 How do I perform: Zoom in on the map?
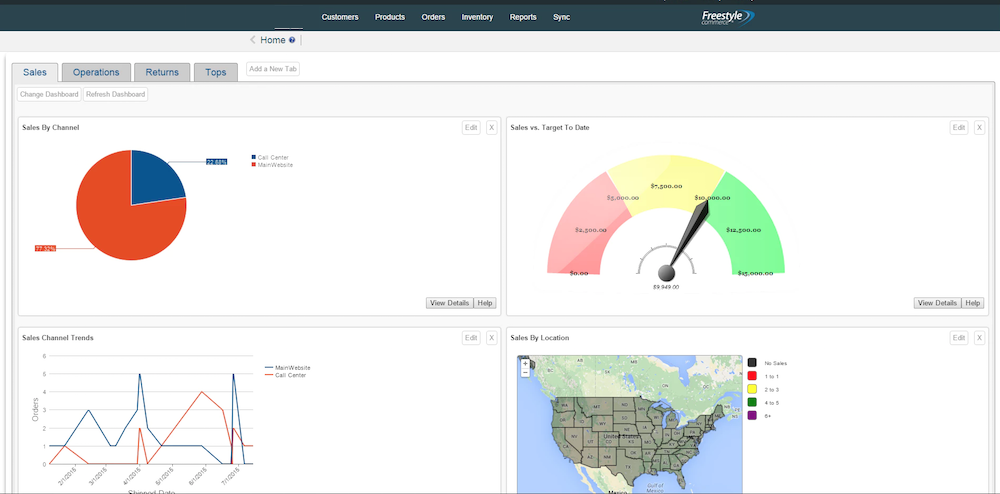pos(525,364)
